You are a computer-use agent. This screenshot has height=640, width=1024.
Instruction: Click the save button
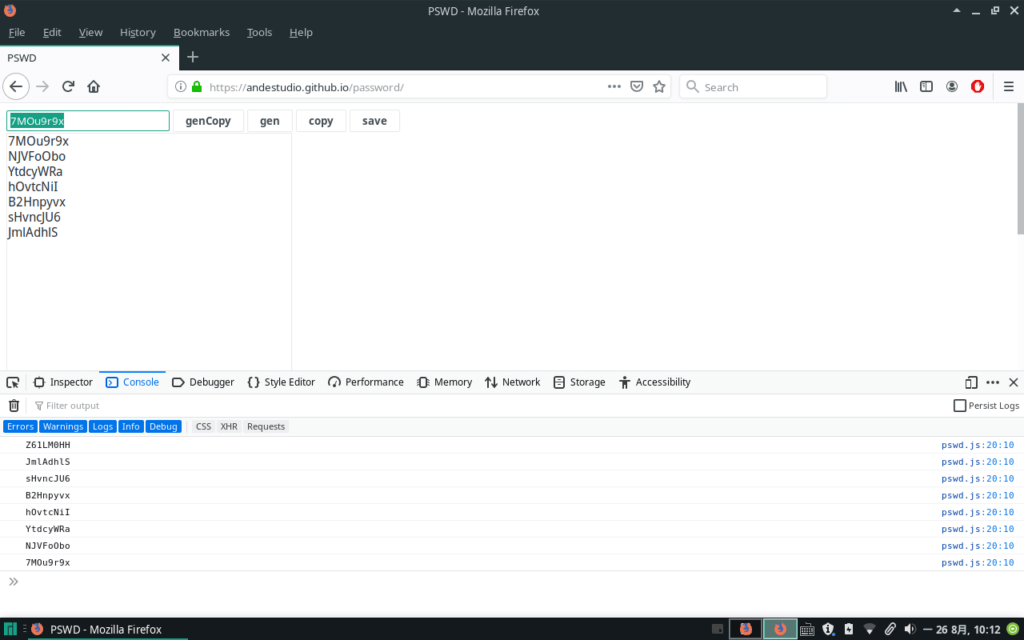[374, 121]
